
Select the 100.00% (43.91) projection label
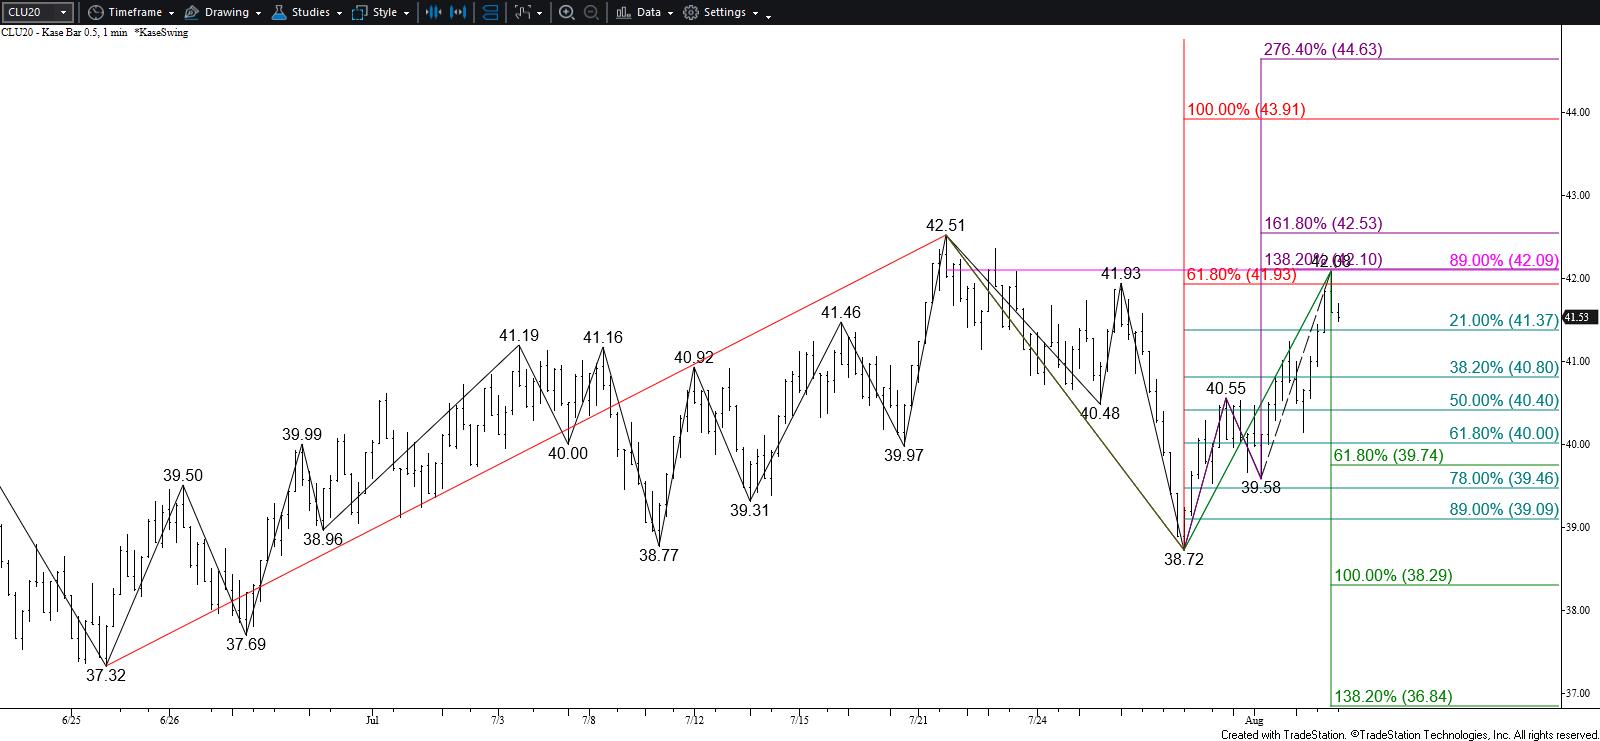click(1245, 109)
